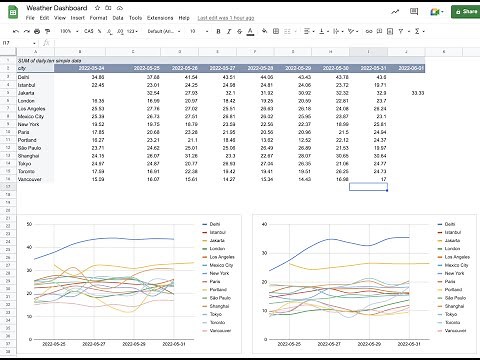Open the Extensions menu

point(160,18)
